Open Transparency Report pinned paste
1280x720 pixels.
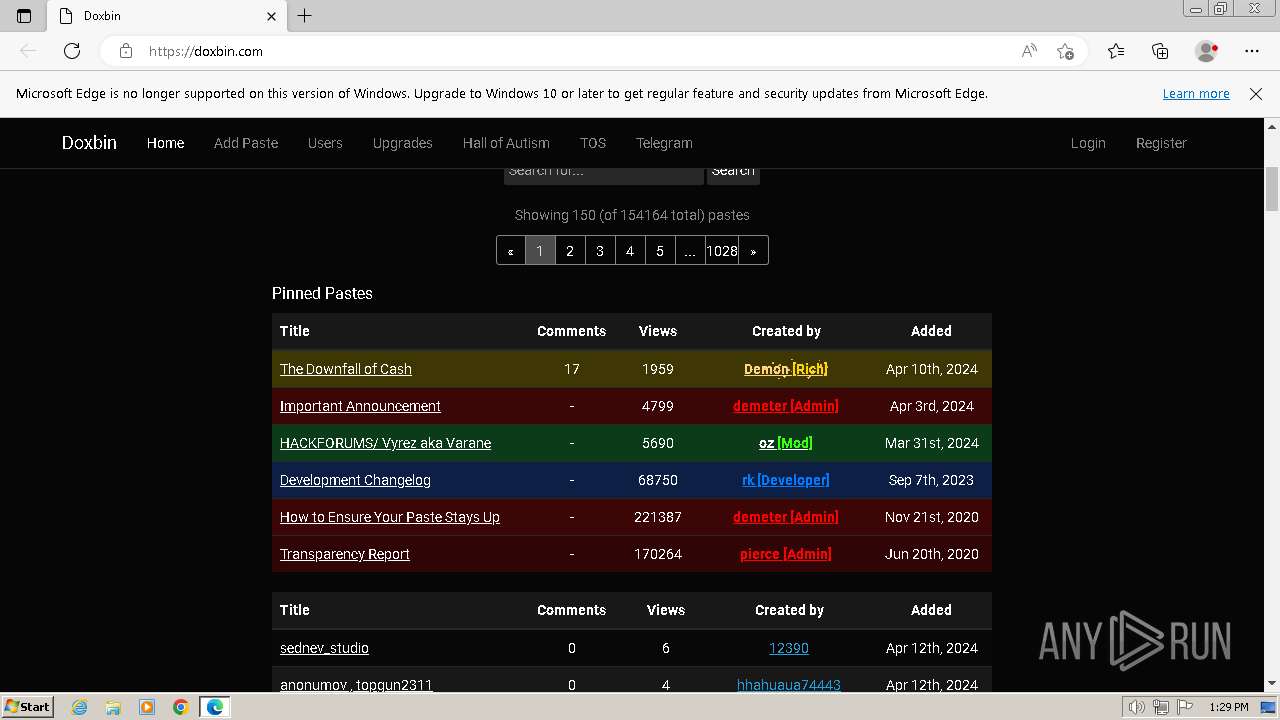(345, 554)
